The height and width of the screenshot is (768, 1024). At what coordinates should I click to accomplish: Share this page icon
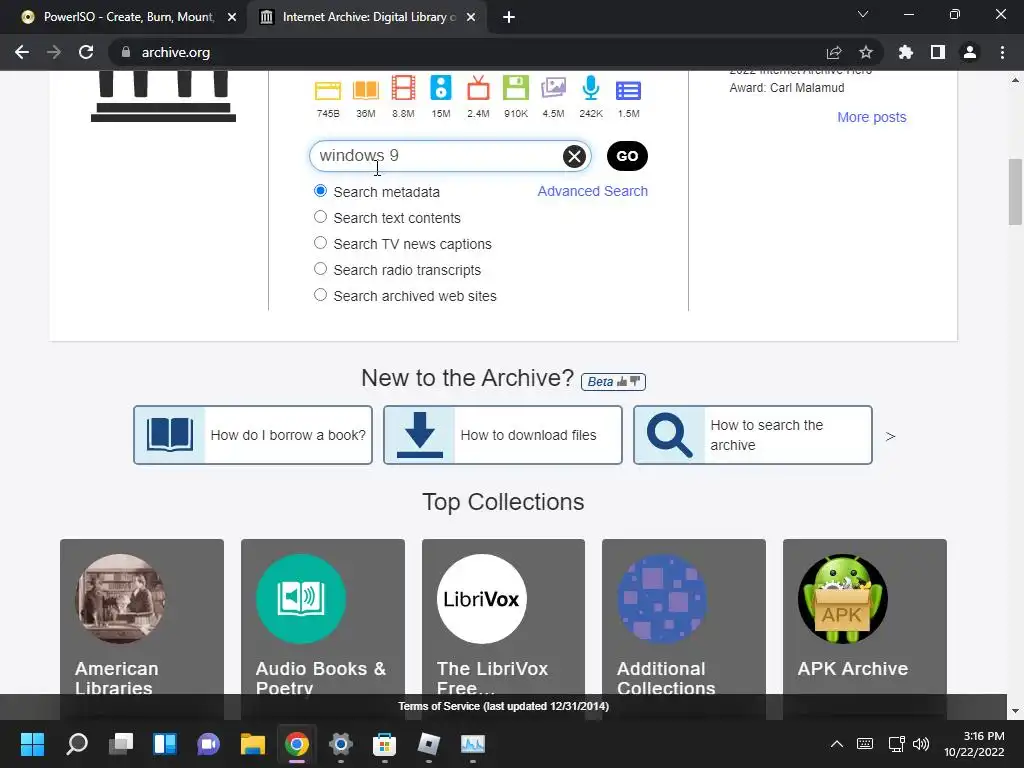point(834,52)
